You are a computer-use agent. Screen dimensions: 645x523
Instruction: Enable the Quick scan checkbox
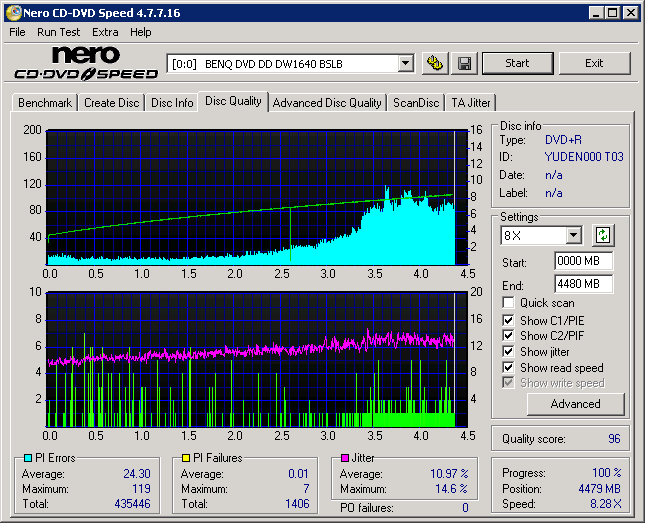(x=509, y=303)
